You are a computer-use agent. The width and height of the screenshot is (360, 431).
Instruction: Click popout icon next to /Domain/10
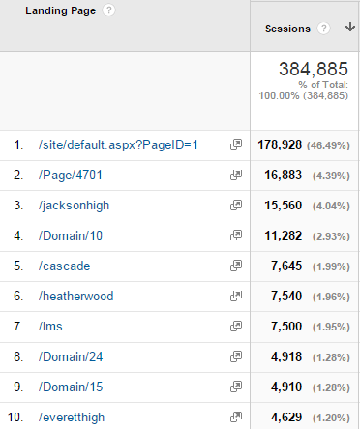(x=236, y=235)
